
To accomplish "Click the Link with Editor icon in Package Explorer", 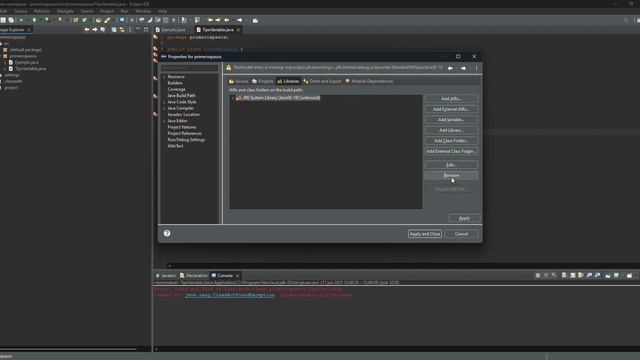I will tap(122, 29).
